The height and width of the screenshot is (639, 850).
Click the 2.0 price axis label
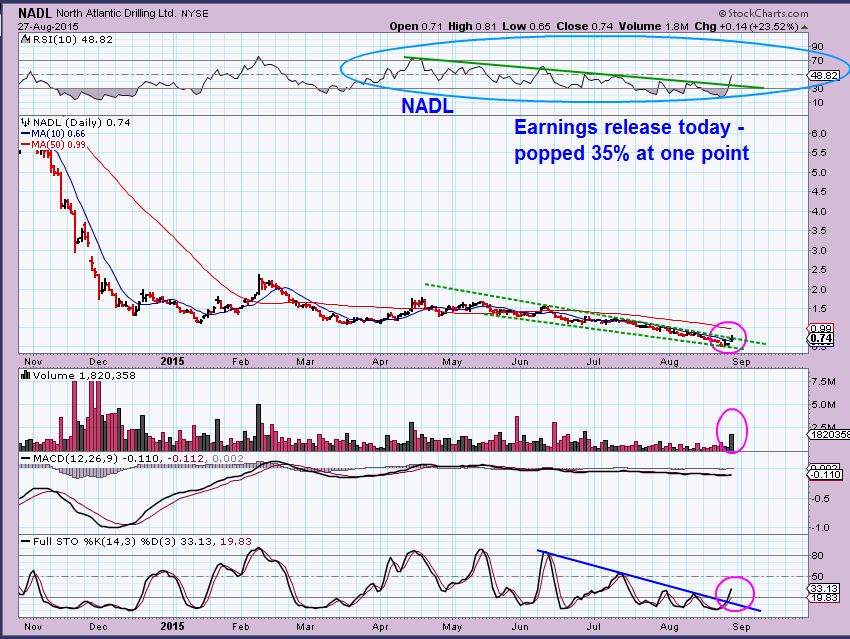coord(819,289)
